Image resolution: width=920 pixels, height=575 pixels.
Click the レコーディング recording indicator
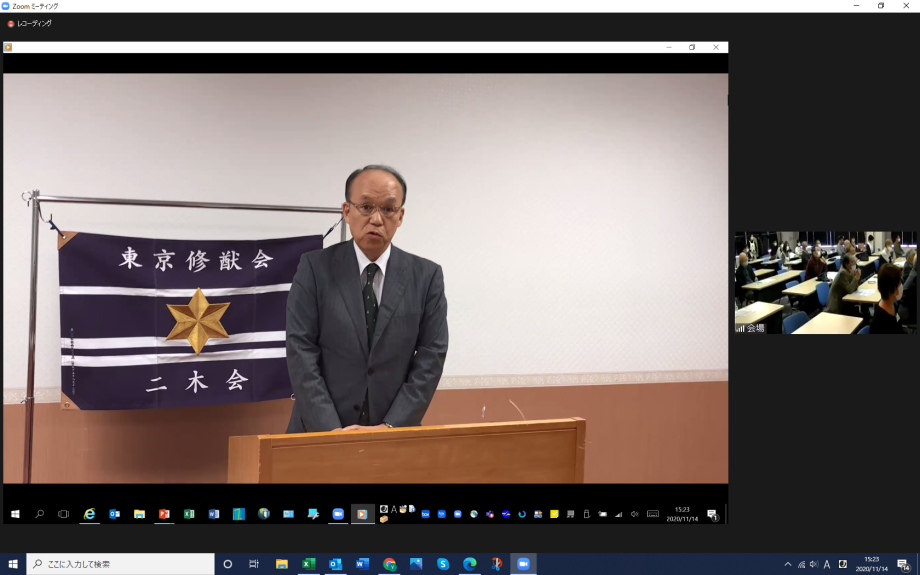click(30, 23)
